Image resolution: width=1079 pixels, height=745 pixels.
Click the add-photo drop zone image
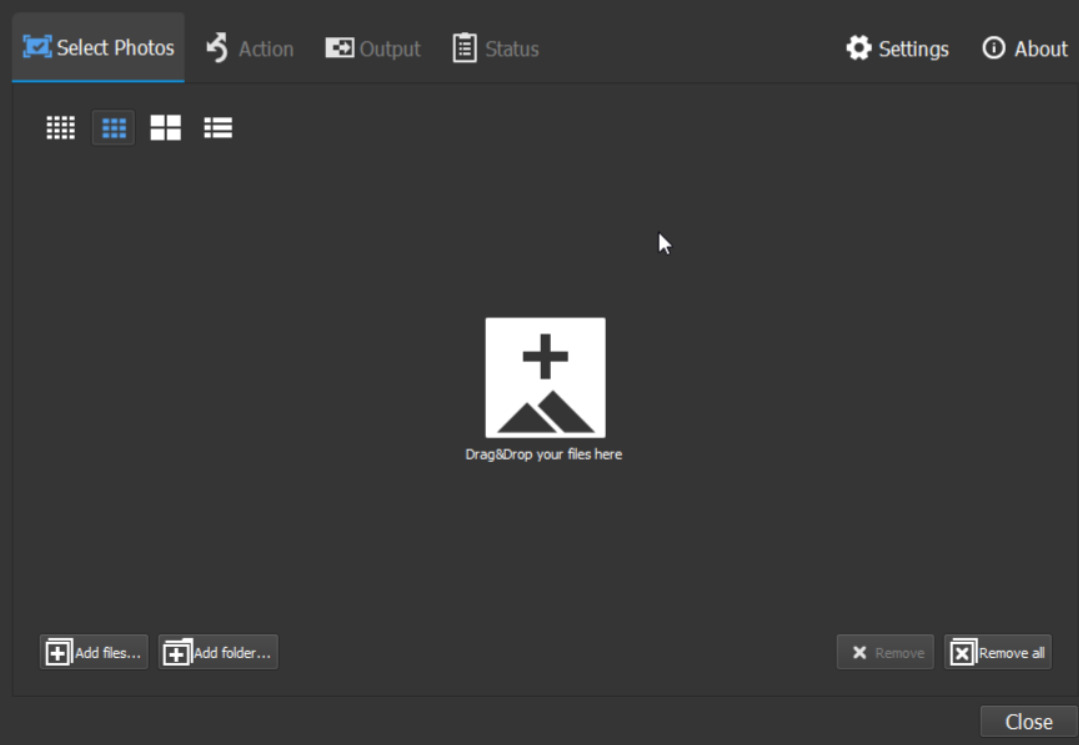click(546, 378)
